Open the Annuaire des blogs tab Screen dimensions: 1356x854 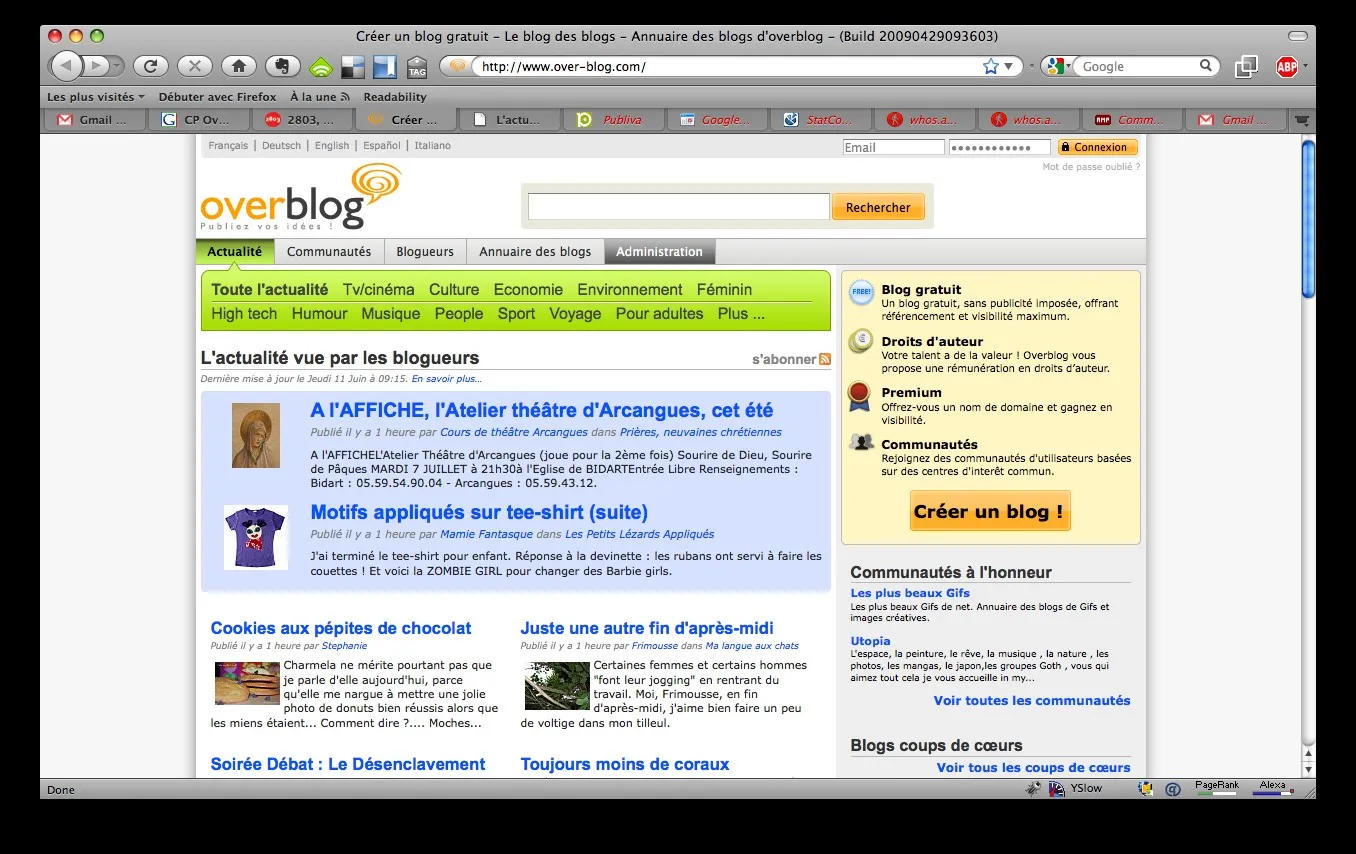pyautogui.click(x=535, y=252)
